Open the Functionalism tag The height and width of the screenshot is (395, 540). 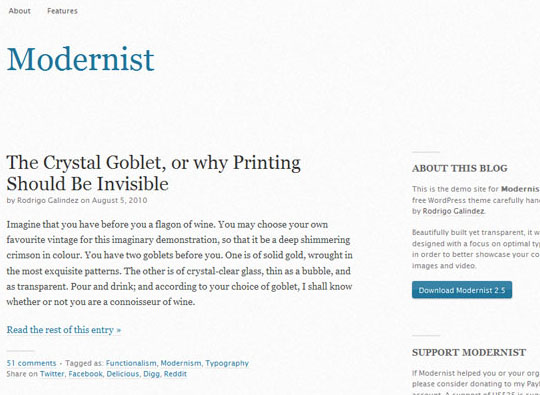pos(131,363)
